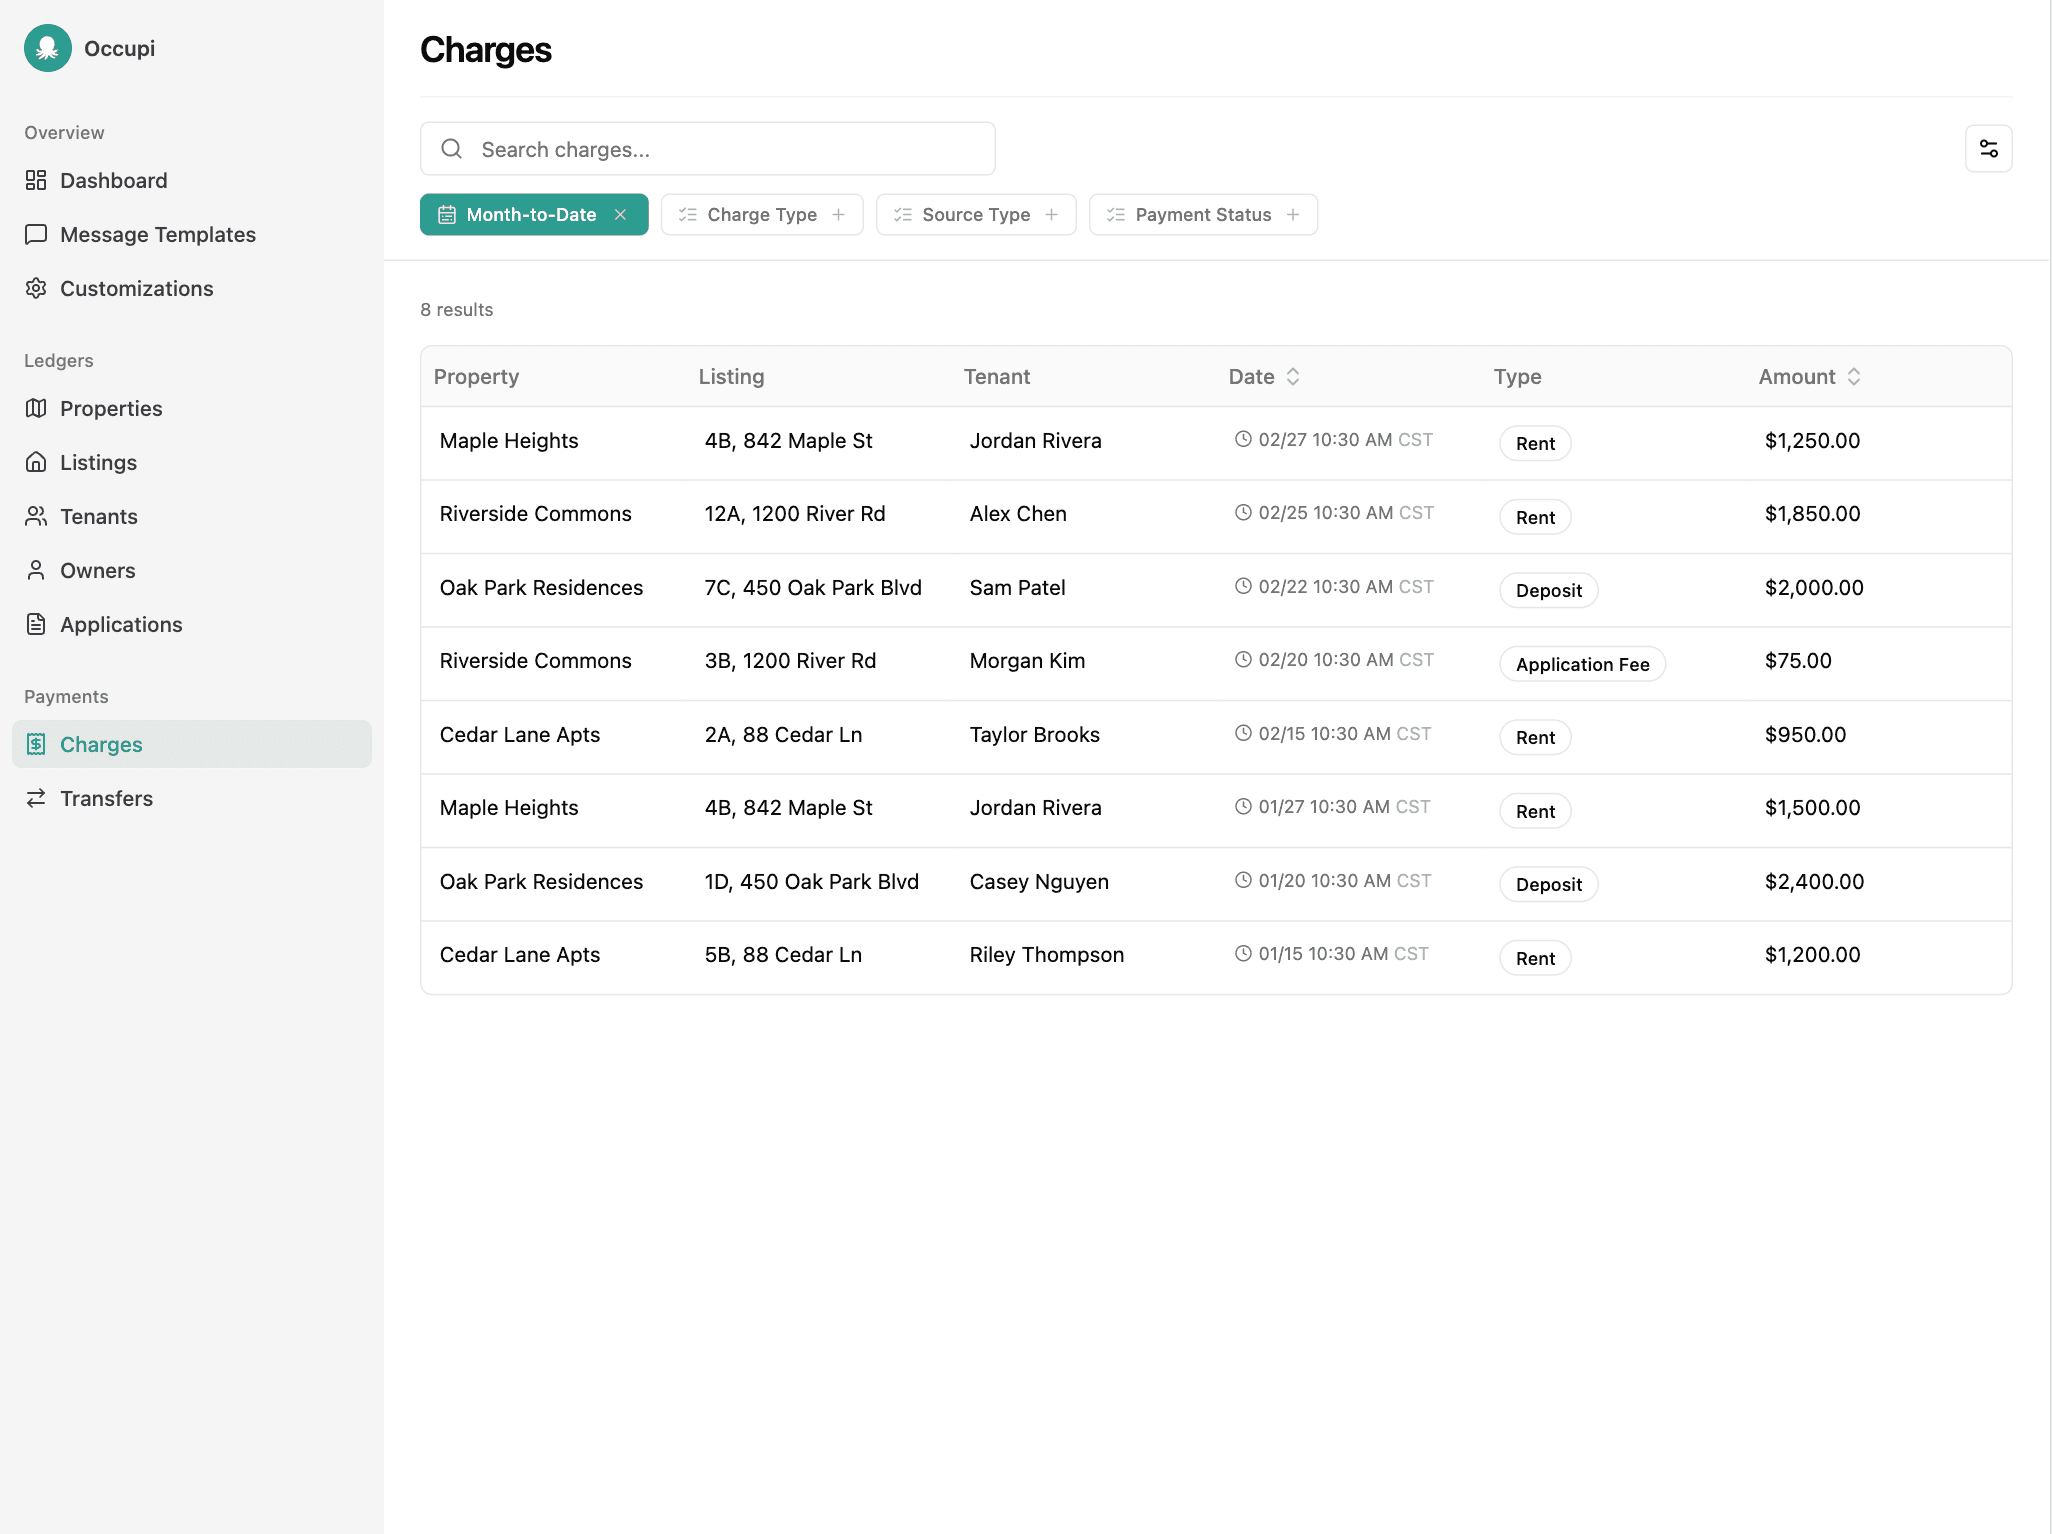Click the Message Templates speech bubble icon

pos(36,234)
